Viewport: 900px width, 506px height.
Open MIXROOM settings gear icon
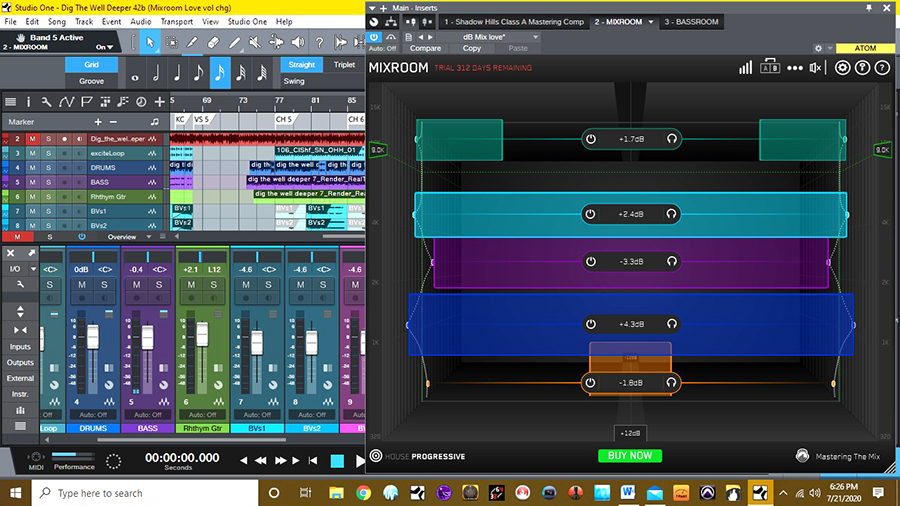(843, 68)
